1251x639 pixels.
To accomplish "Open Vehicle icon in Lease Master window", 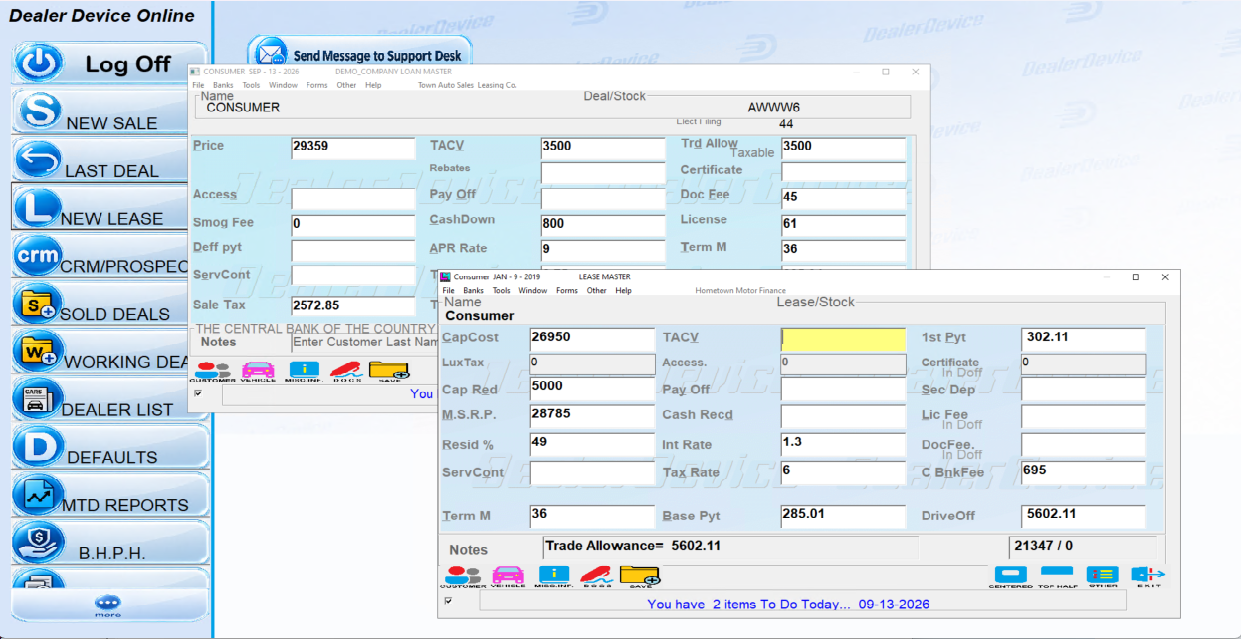I will 508,577.
